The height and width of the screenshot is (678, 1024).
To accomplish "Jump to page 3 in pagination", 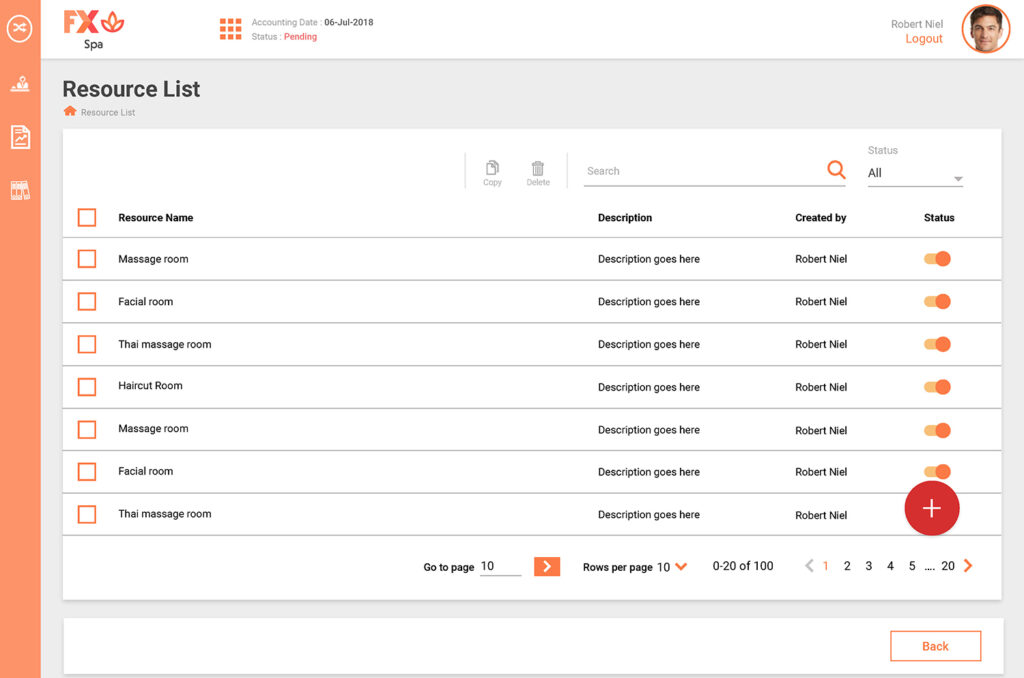I will point(868,566).
